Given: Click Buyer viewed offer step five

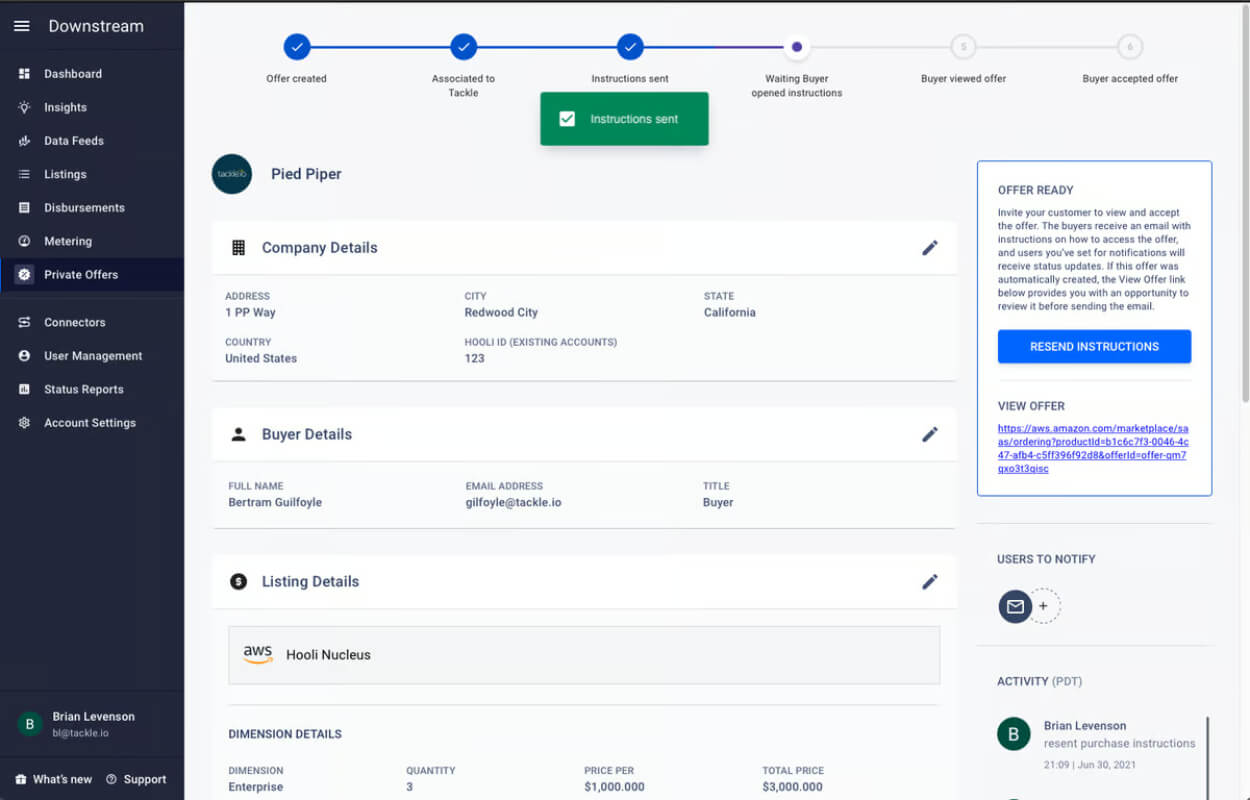Looking at the screenshot, I should point(963,46).
